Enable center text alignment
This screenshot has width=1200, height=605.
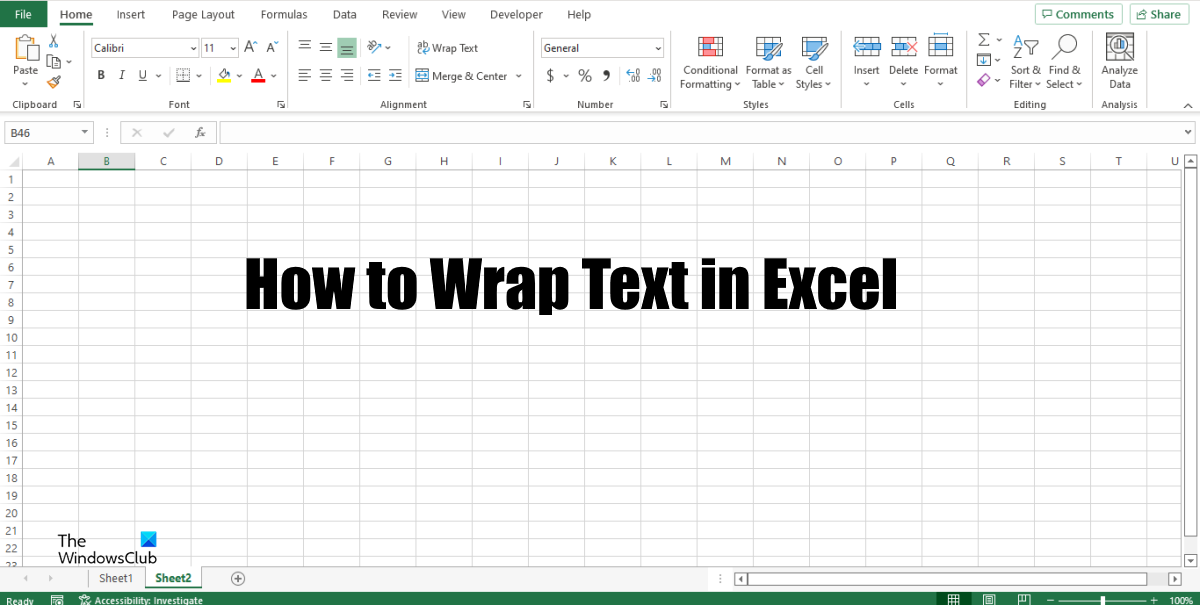point(325,75)
